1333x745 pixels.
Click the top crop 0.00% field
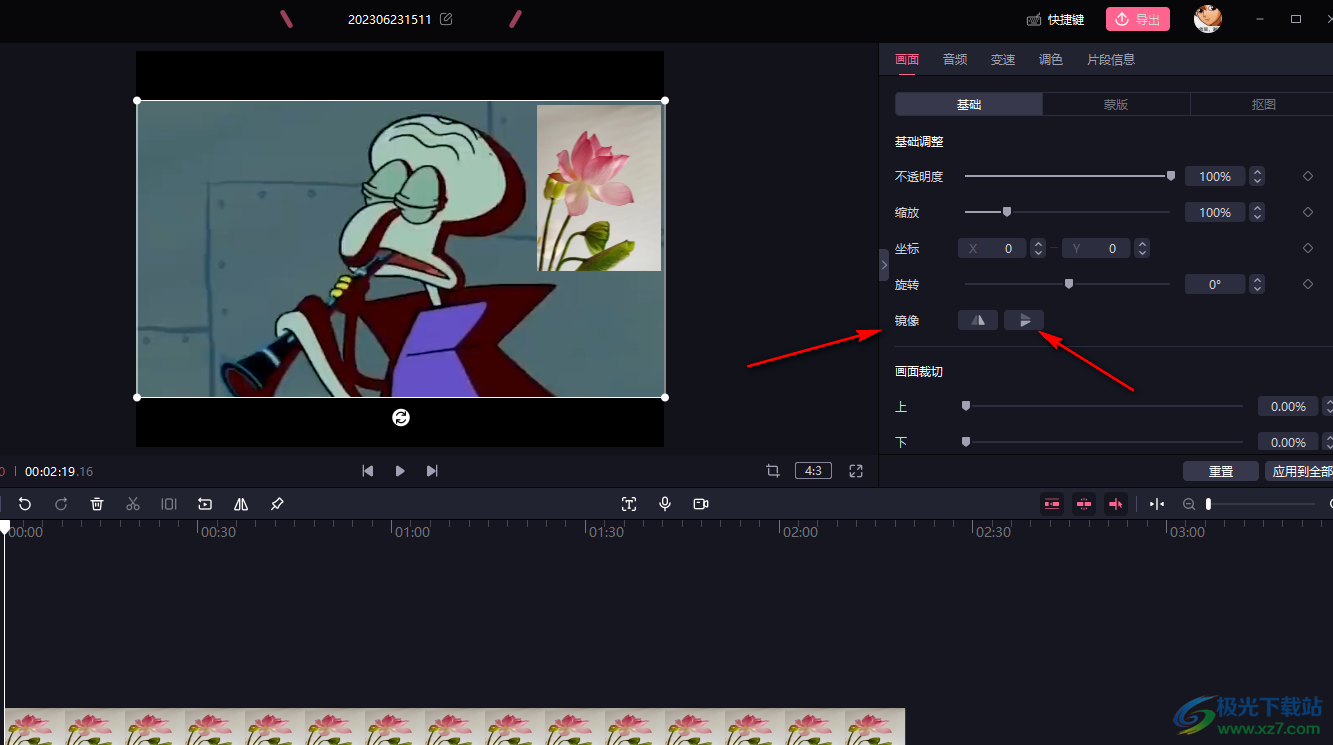click(x=1288, y=406)
